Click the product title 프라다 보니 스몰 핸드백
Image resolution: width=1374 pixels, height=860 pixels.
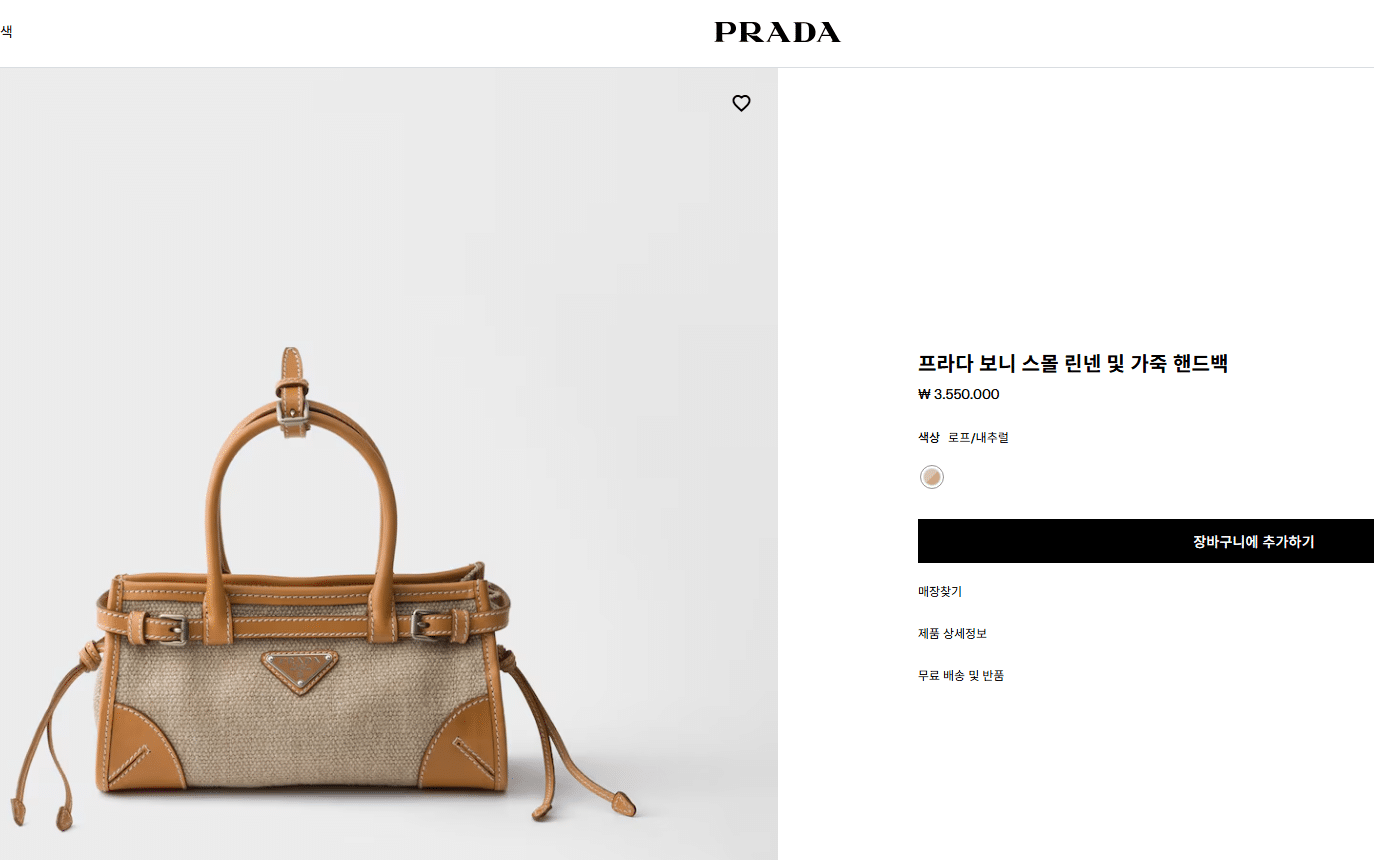point(1073,364)
